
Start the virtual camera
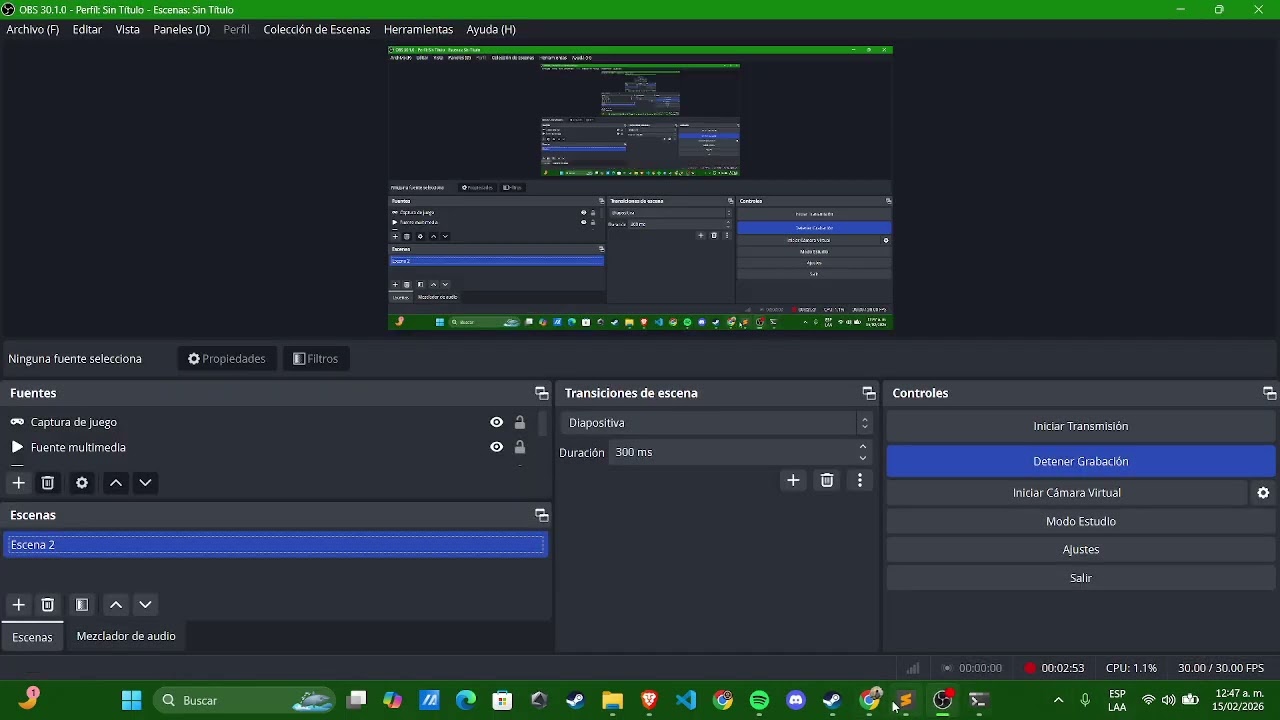(x=1067, y=493)
